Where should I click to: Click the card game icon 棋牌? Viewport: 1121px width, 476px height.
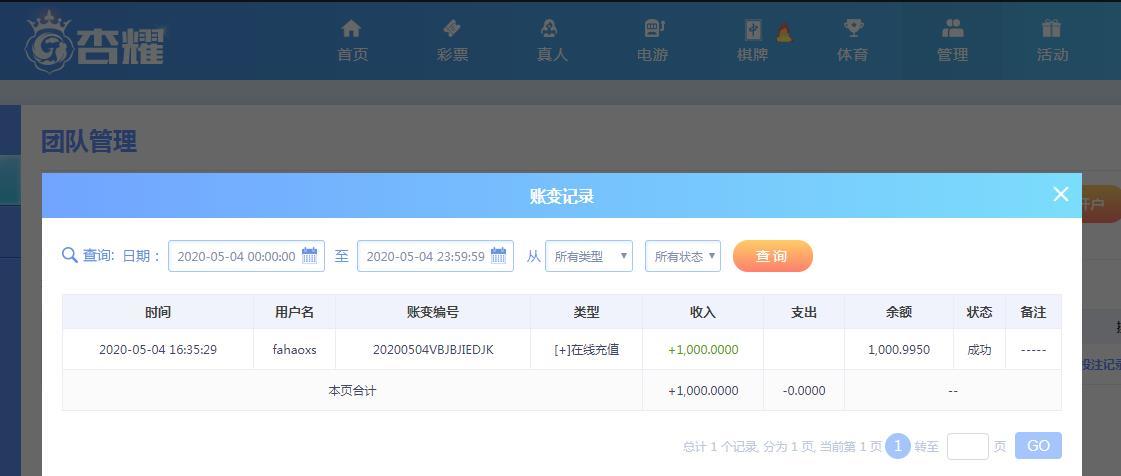point(753,29)
